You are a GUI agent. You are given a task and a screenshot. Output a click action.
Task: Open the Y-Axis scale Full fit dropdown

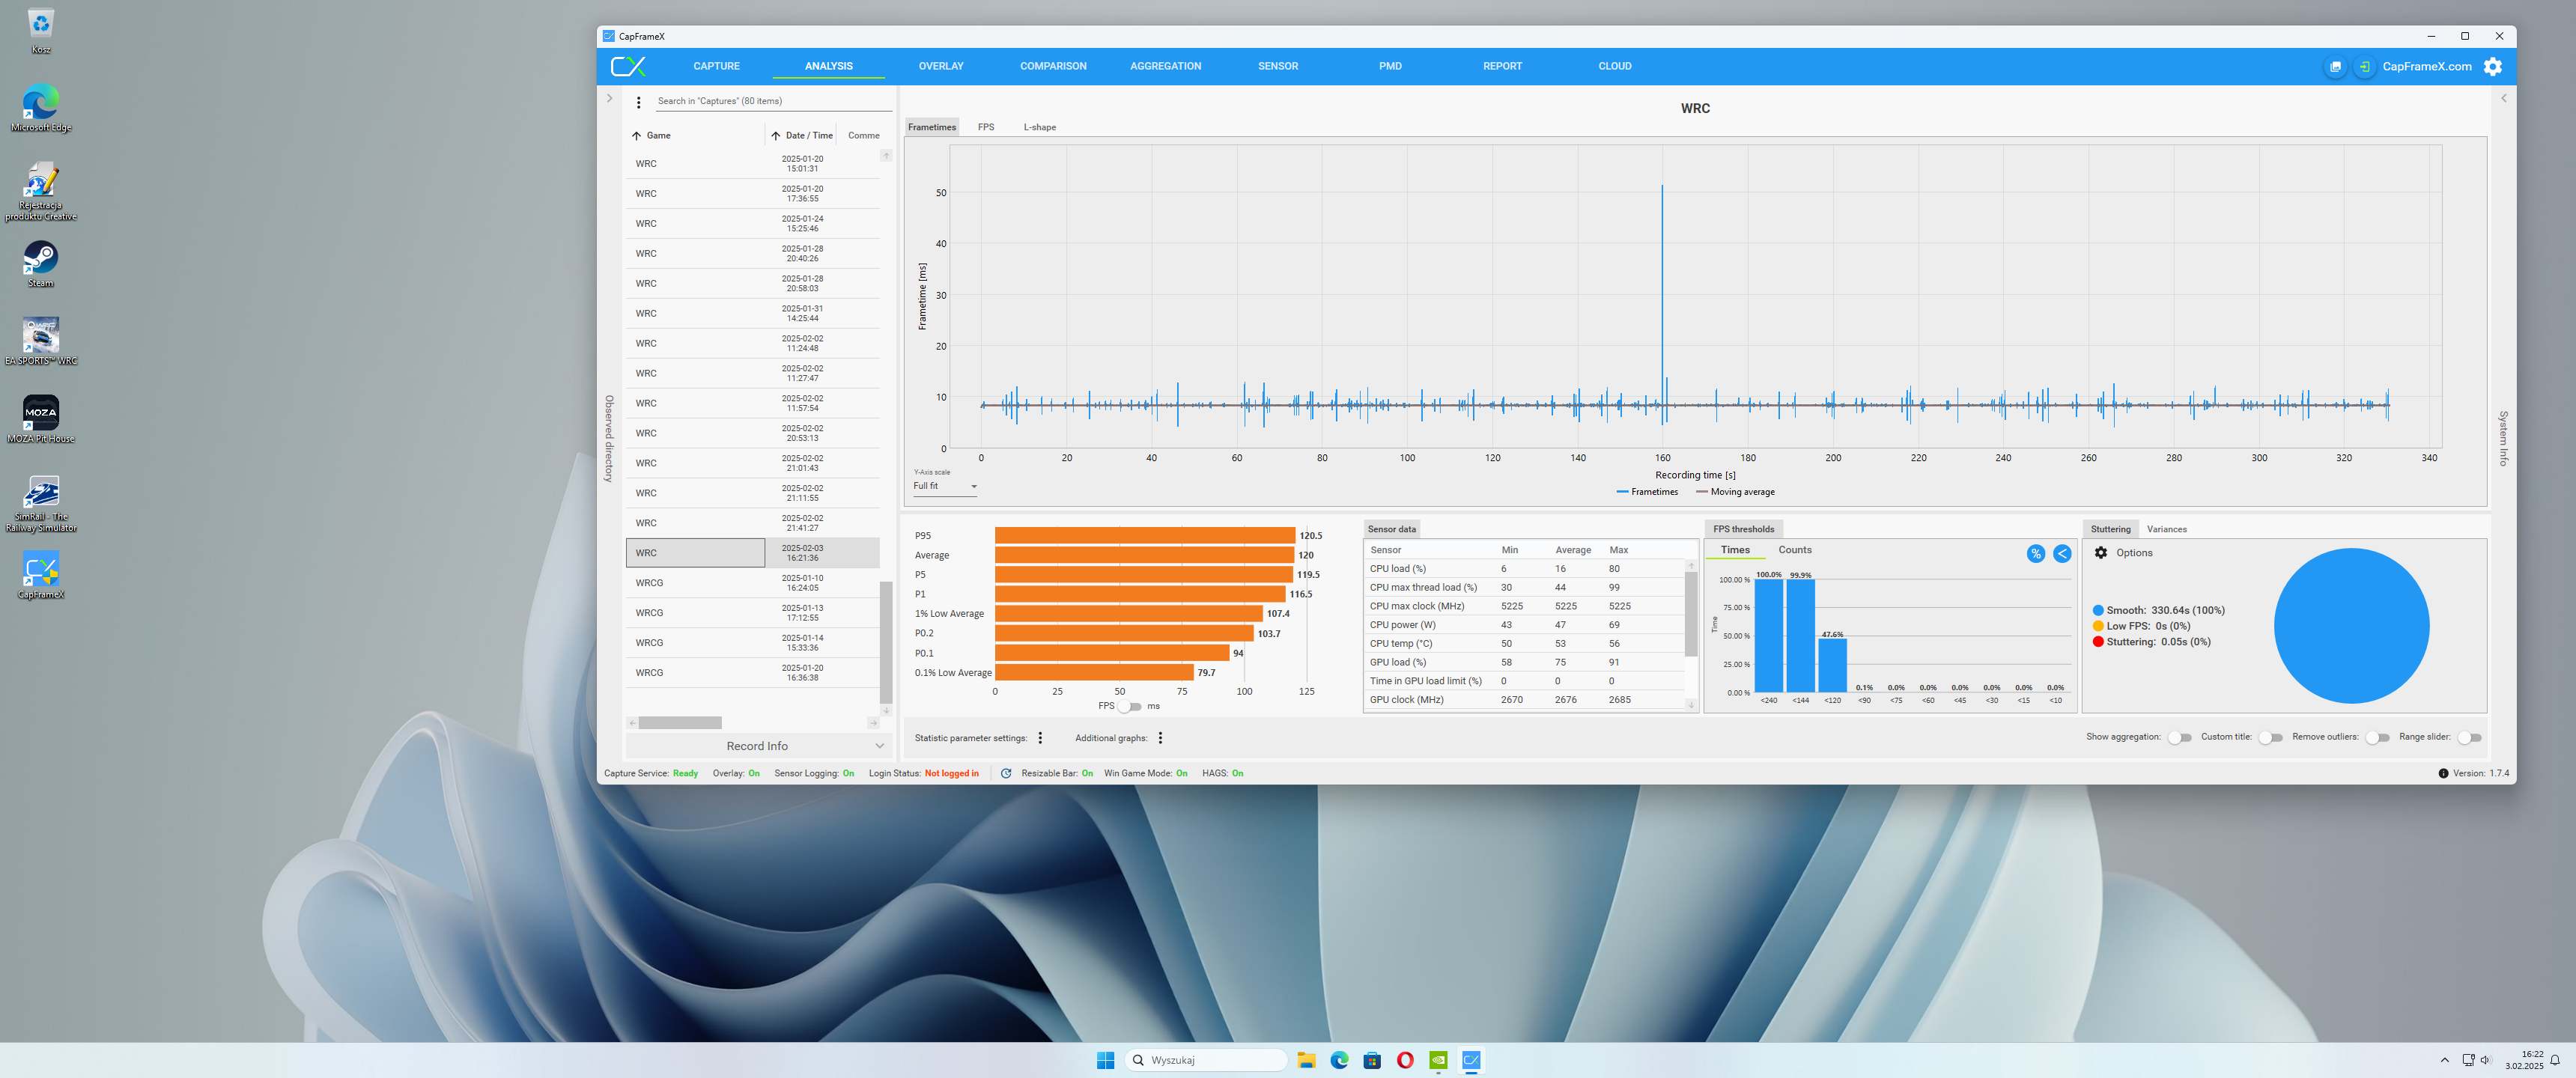pos(945,487)
